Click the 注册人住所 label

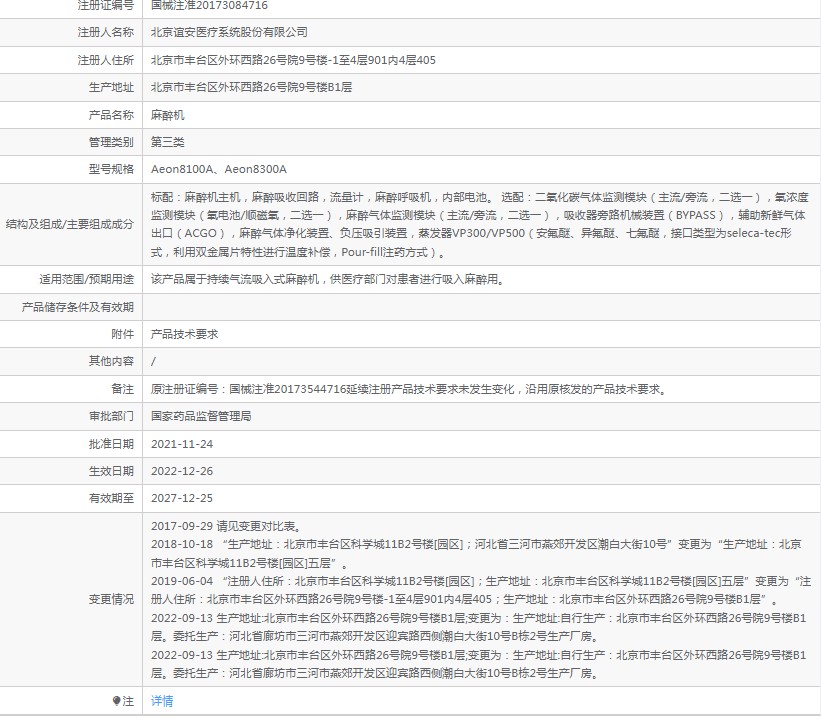(x=106, y=60)
